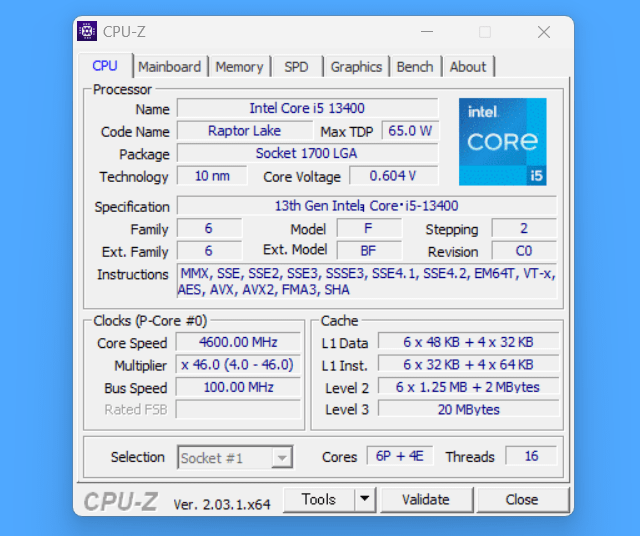Screen dimensions: 640x536
Task: Click the Bus Speed 100.00 MHz value
Action: point(239,387)
